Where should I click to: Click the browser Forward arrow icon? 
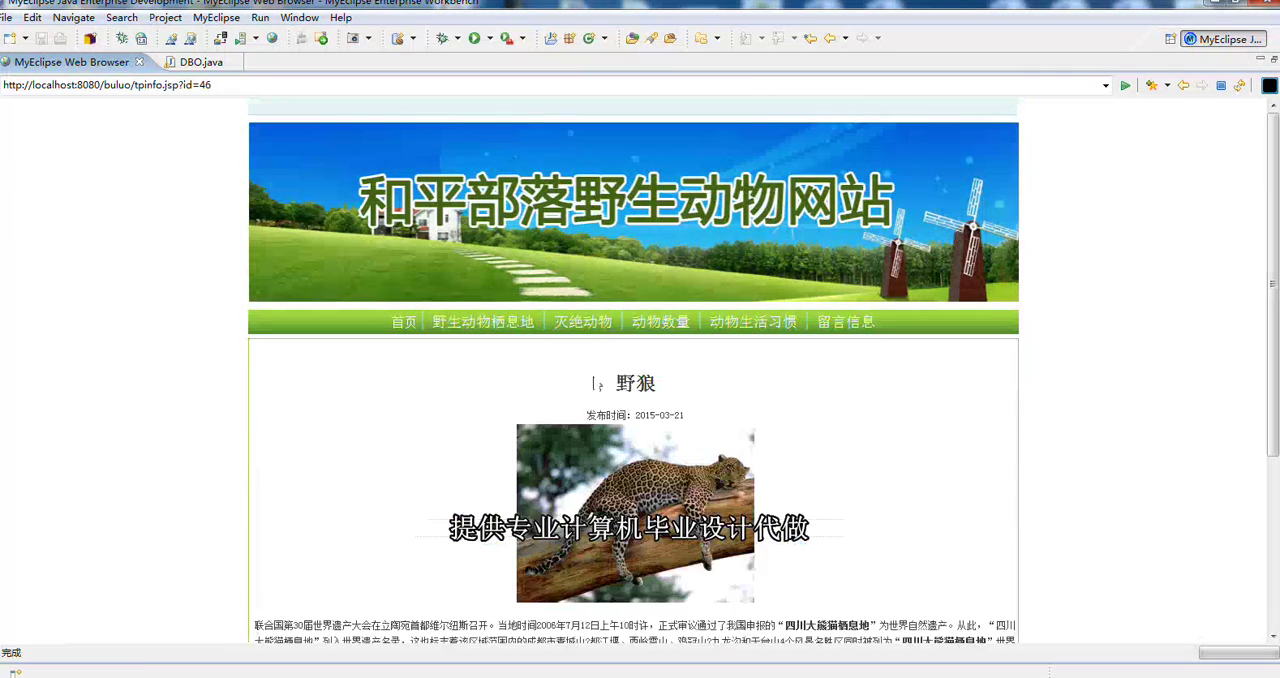coord(1202,86)
